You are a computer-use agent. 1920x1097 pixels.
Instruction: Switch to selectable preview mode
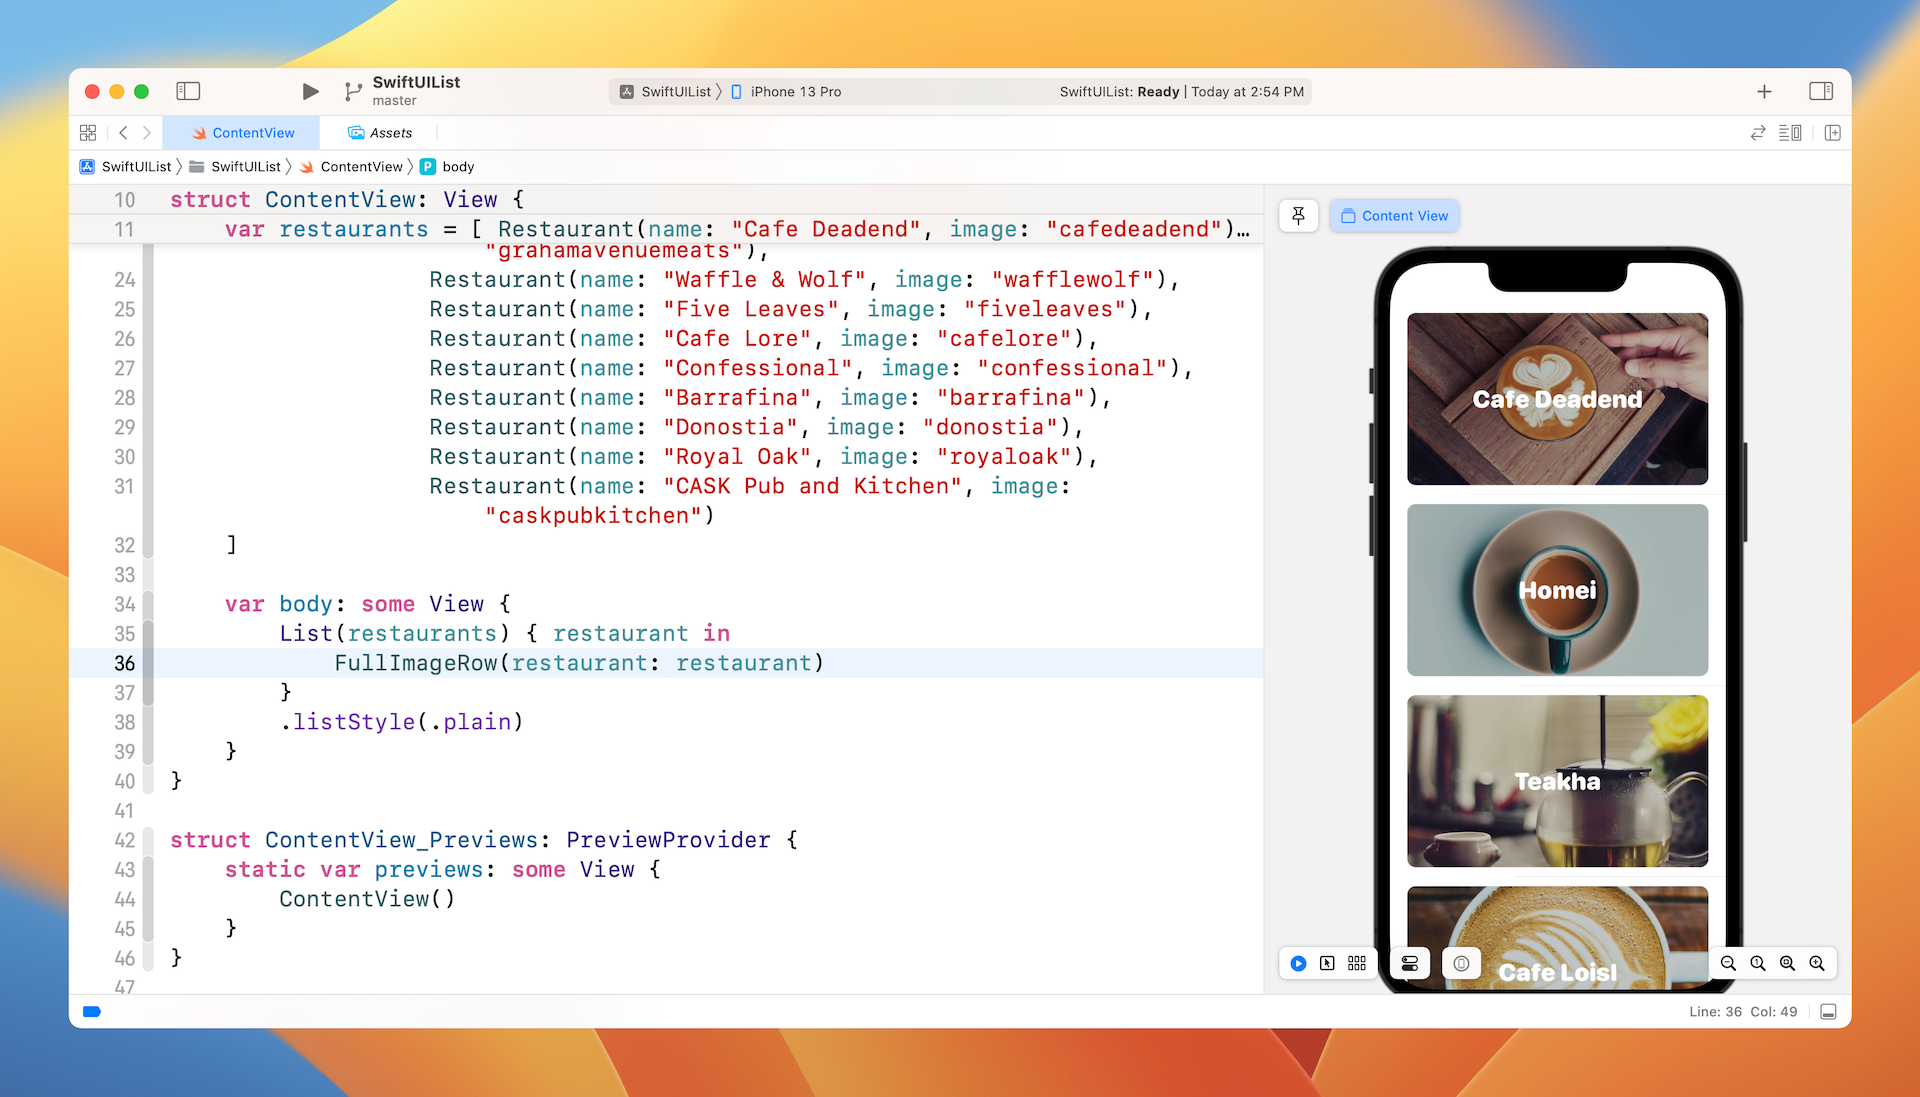(1327, 963)
